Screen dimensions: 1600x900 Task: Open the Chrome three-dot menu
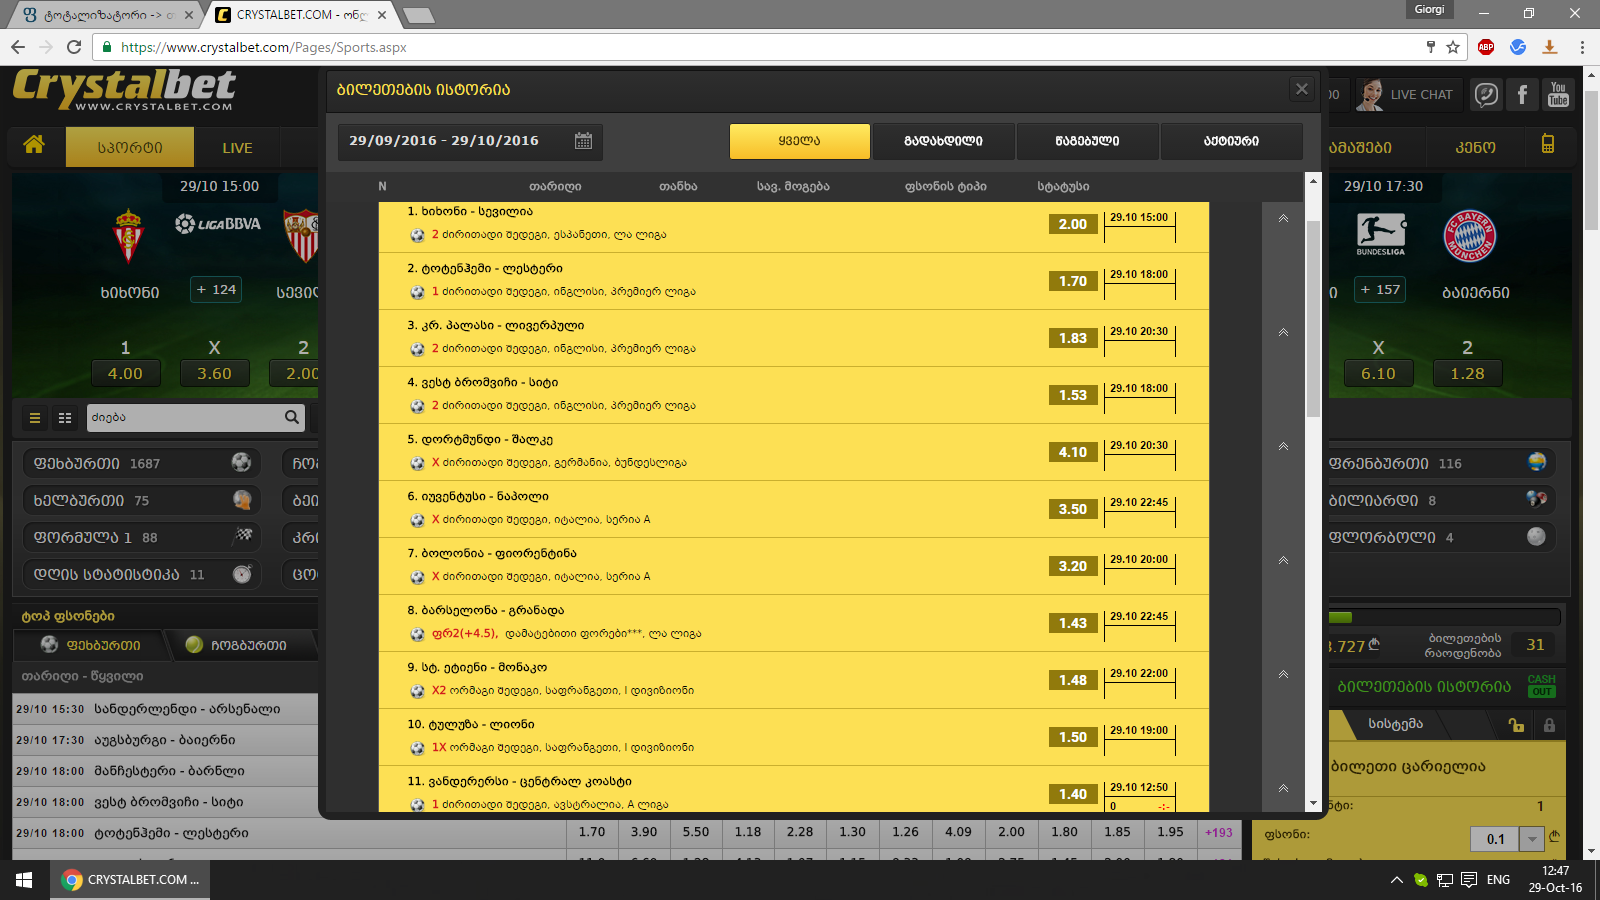click(x=1582, y=47)
